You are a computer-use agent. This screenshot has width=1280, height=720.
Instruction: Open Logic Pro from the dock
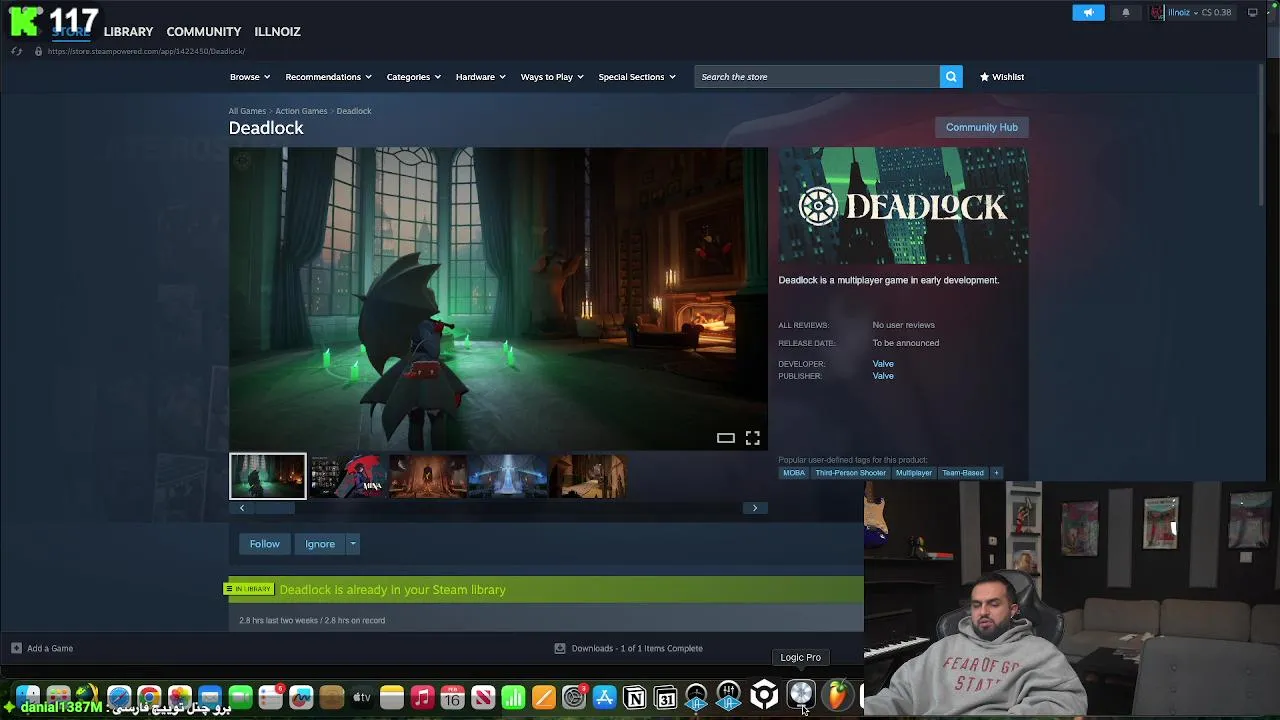pos(801,695)
